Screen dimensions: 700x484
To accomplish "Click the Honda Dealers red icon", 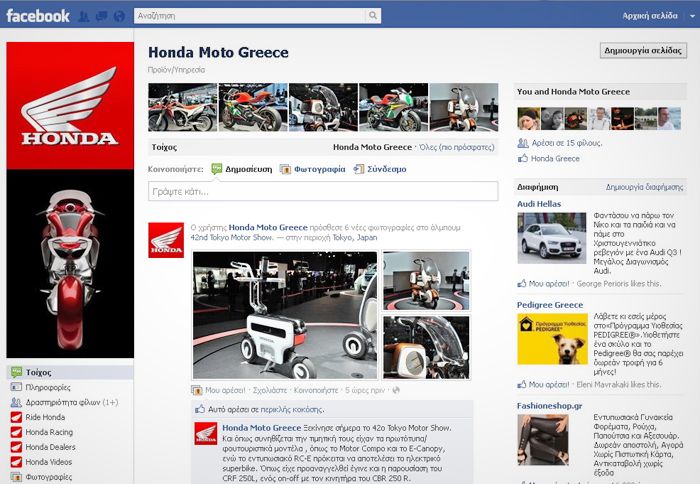I will (16, 447).
